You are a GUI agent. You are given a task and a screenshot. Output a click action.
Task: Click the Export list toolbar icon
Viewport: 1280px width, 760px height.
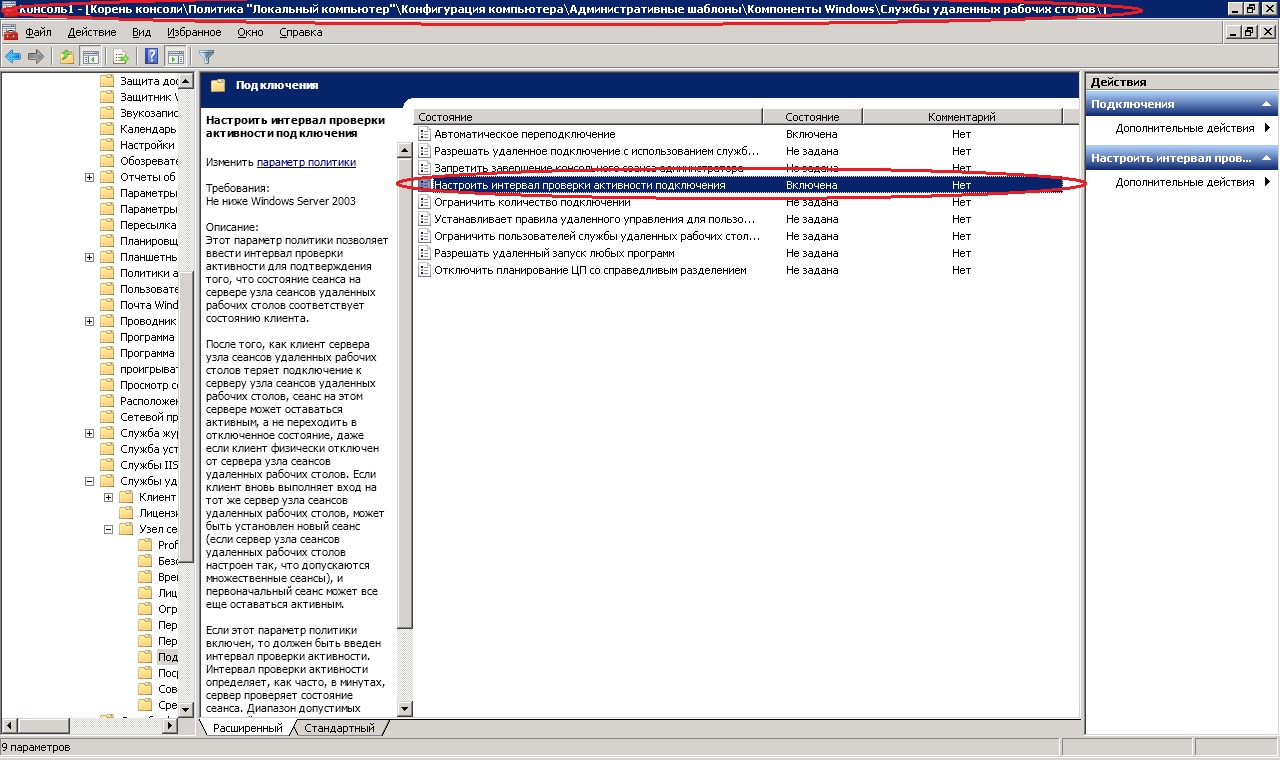pos(122,57)
